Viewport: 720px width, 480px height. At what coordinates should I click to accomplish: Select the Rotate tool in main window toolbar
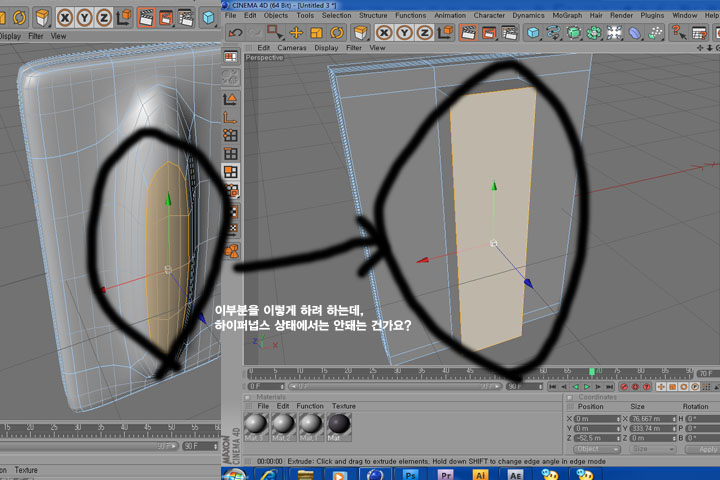coord(337,33)
